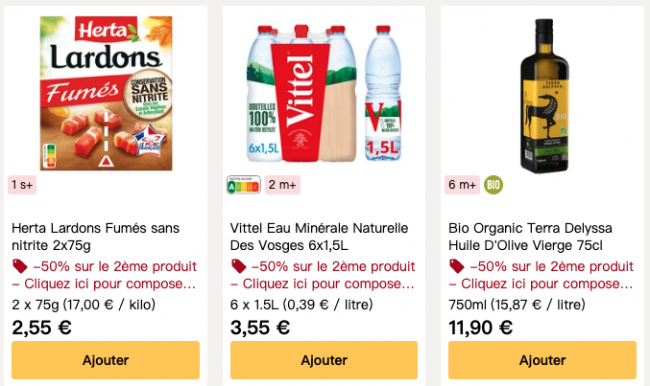
Task: Open Vittel Eau Minérale Naturelle title link
Action: [319, 237]
